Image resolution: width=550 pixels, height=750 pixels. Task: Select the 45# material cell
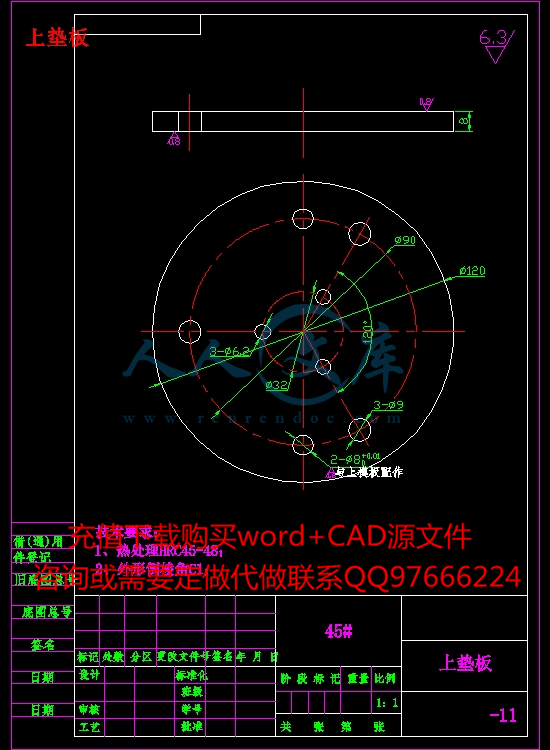coord(339,631)
